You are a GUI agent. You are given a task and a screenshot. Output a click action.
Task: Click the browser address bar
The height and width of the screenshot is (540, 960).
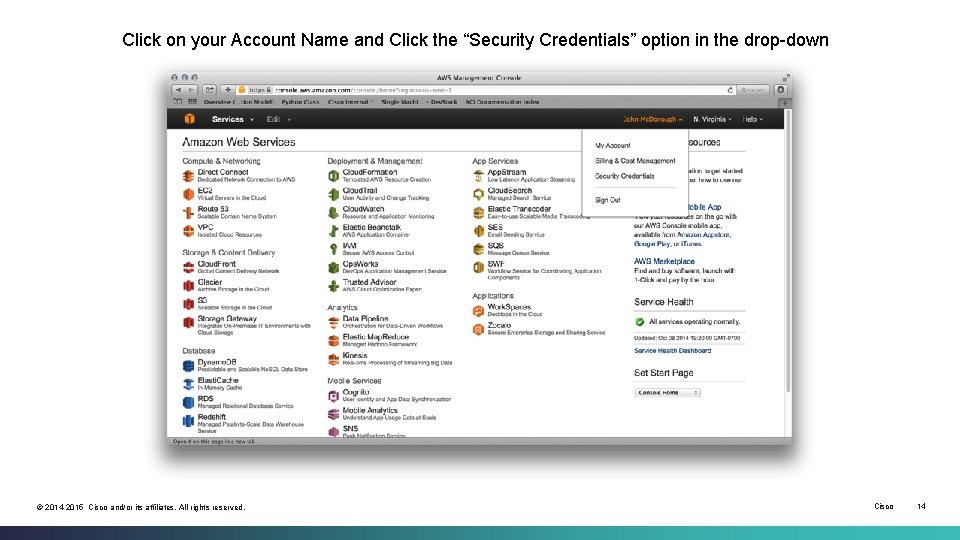[486, 90]
